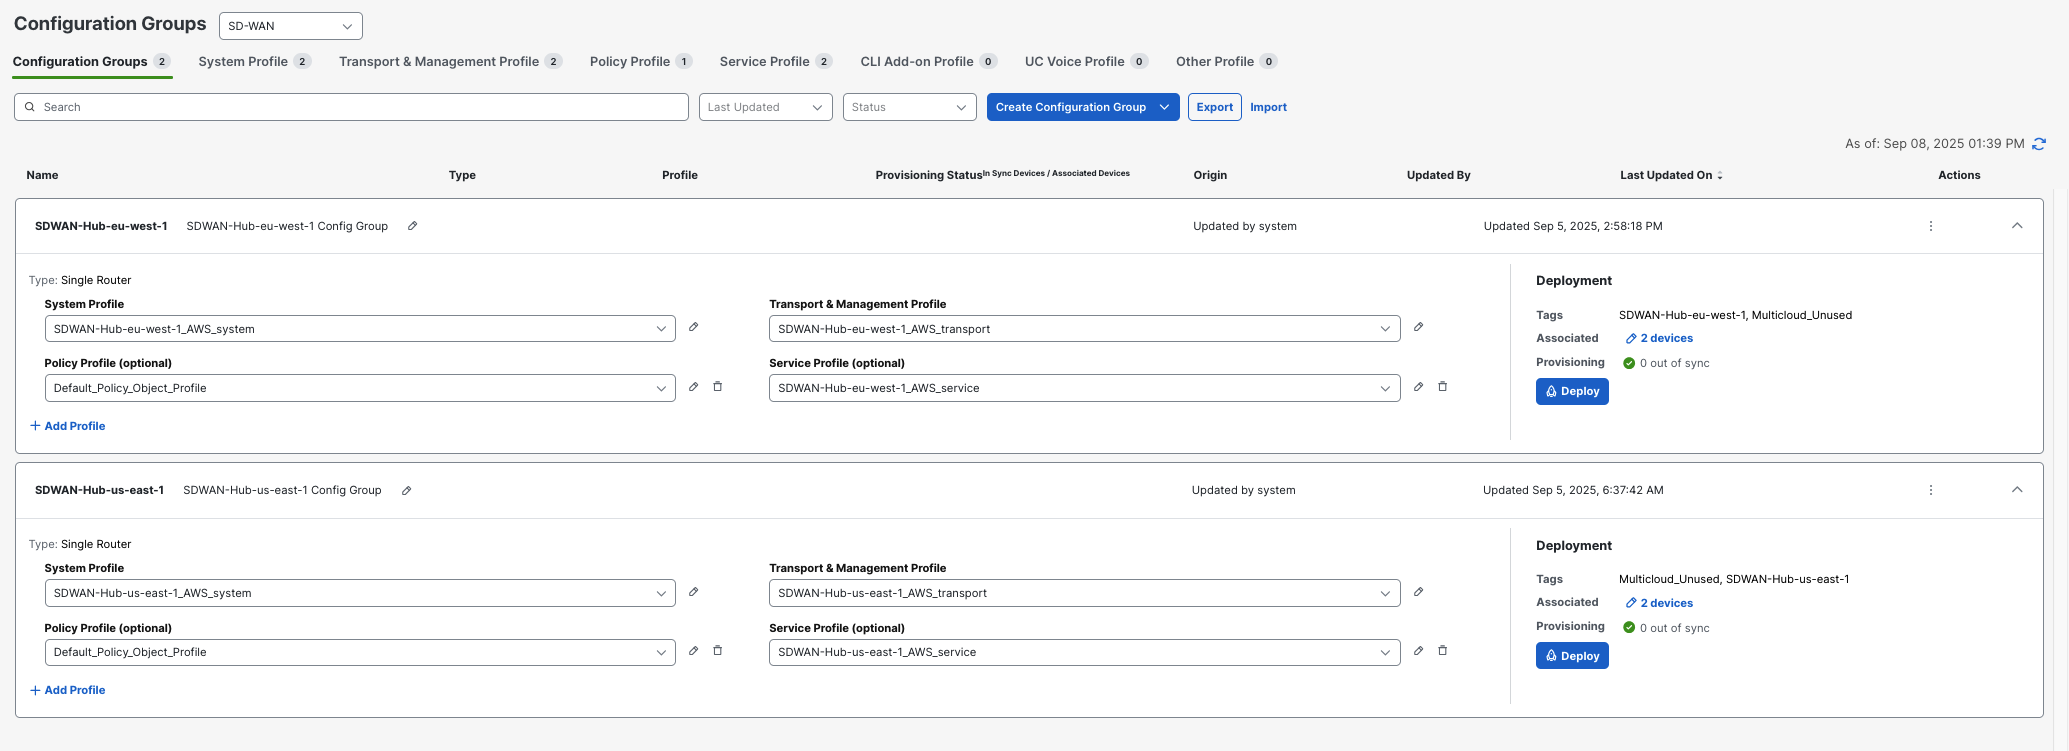
Task: Collapse the SDWAN-Hub-us-east-1 group panel
Action: click(x=2017, y=490)
